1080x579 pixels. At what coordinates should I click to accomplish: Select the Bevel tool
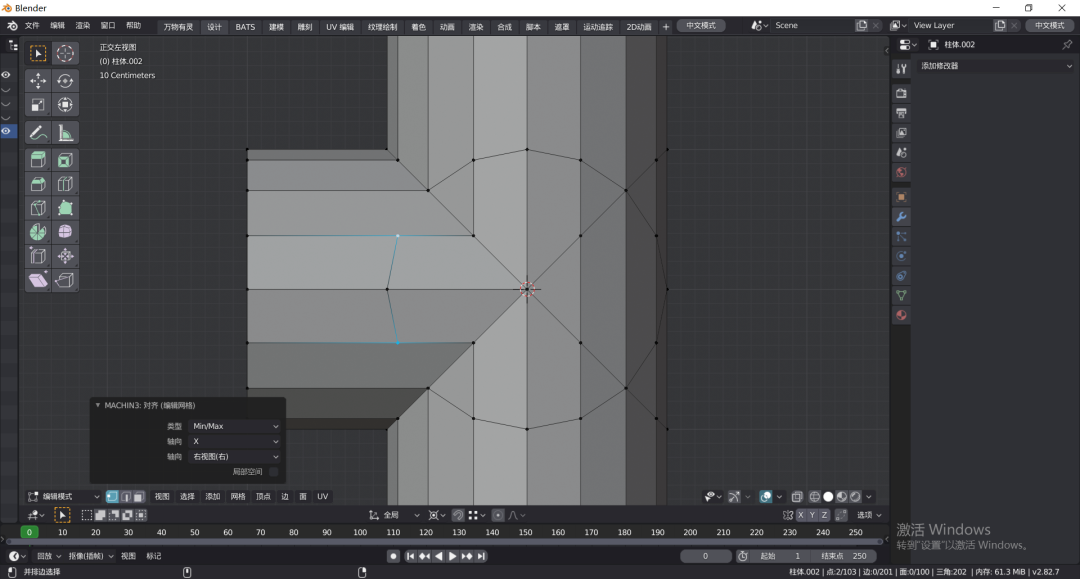[x=38, y=184]
